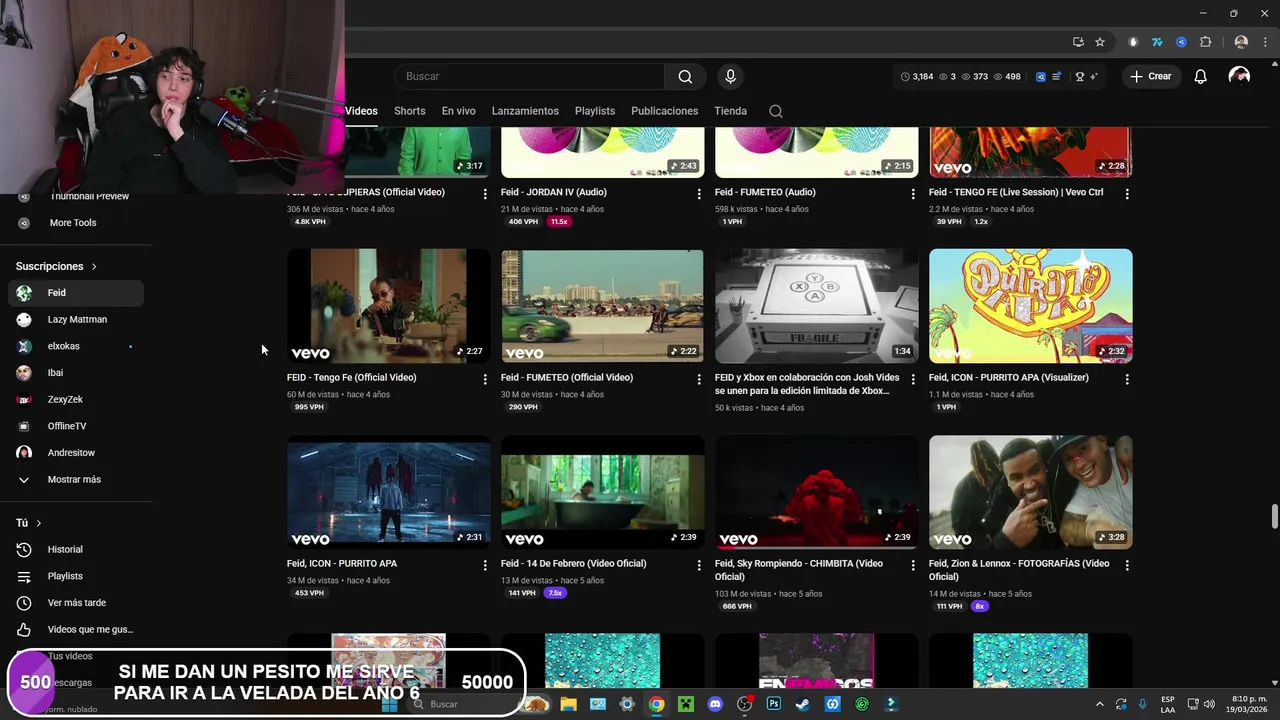1280x720 pixels.
Task: Play FEID y Xbox collaboration thumbnail
Action: [817, 306]
